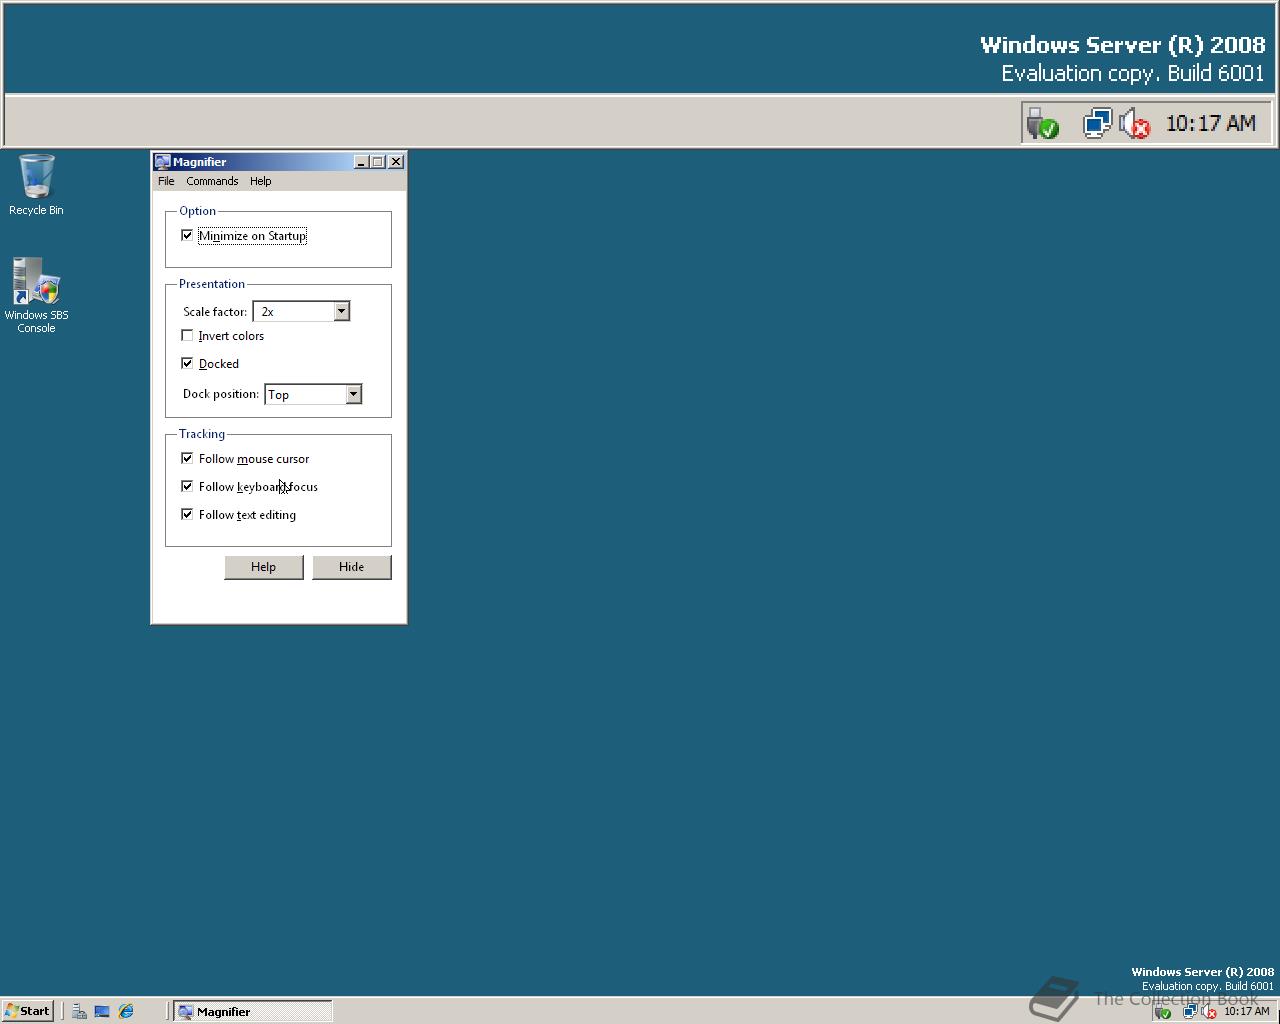The width and height of the screenshot is (1280, 1024).
Task: Click the taskbar clock showing 10:17 AM
Action: point(1247,1011)
